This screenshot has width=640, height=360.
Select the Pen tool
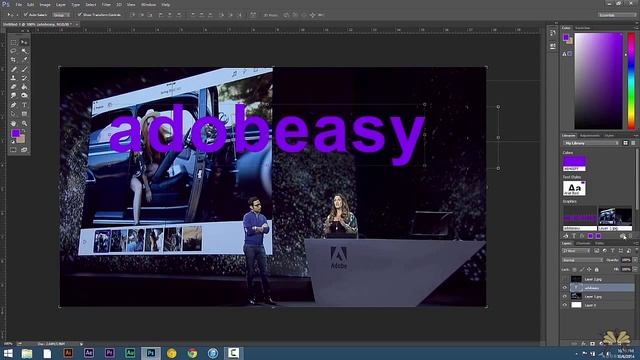tap(13, 105)
